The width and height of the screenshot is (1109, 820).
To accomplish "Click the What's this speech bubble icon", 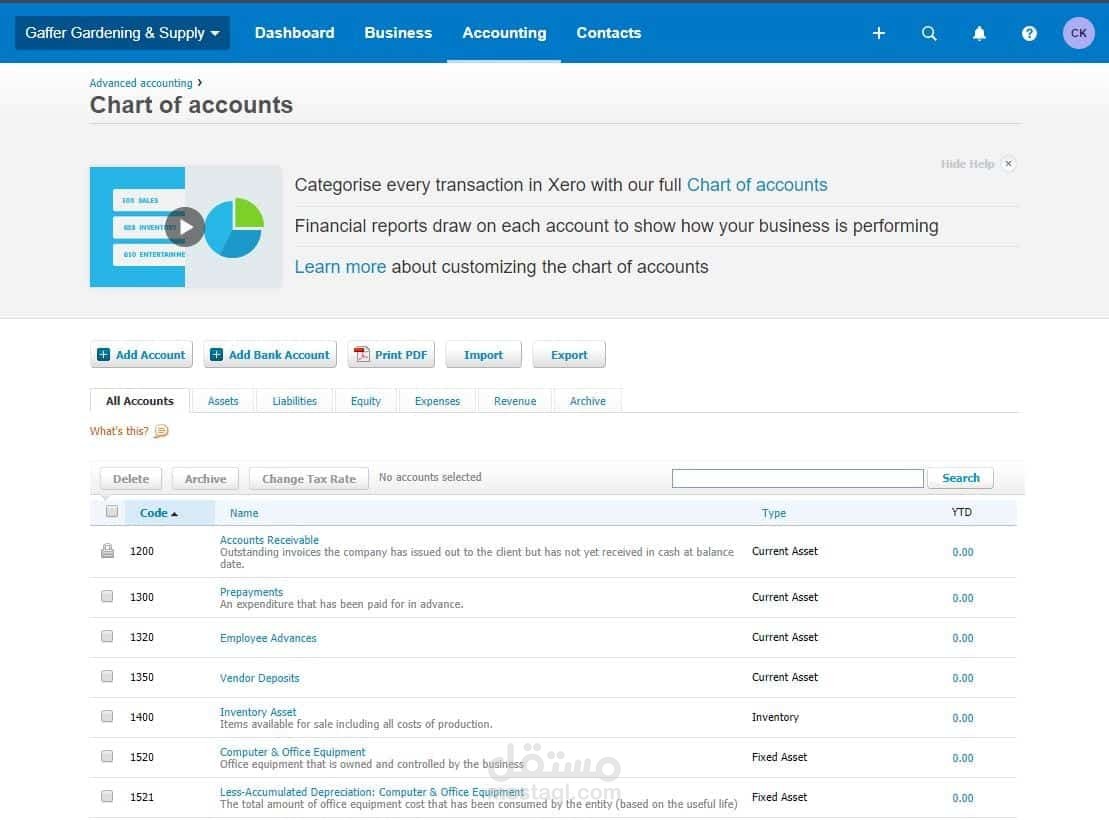I will click(161, 431).
